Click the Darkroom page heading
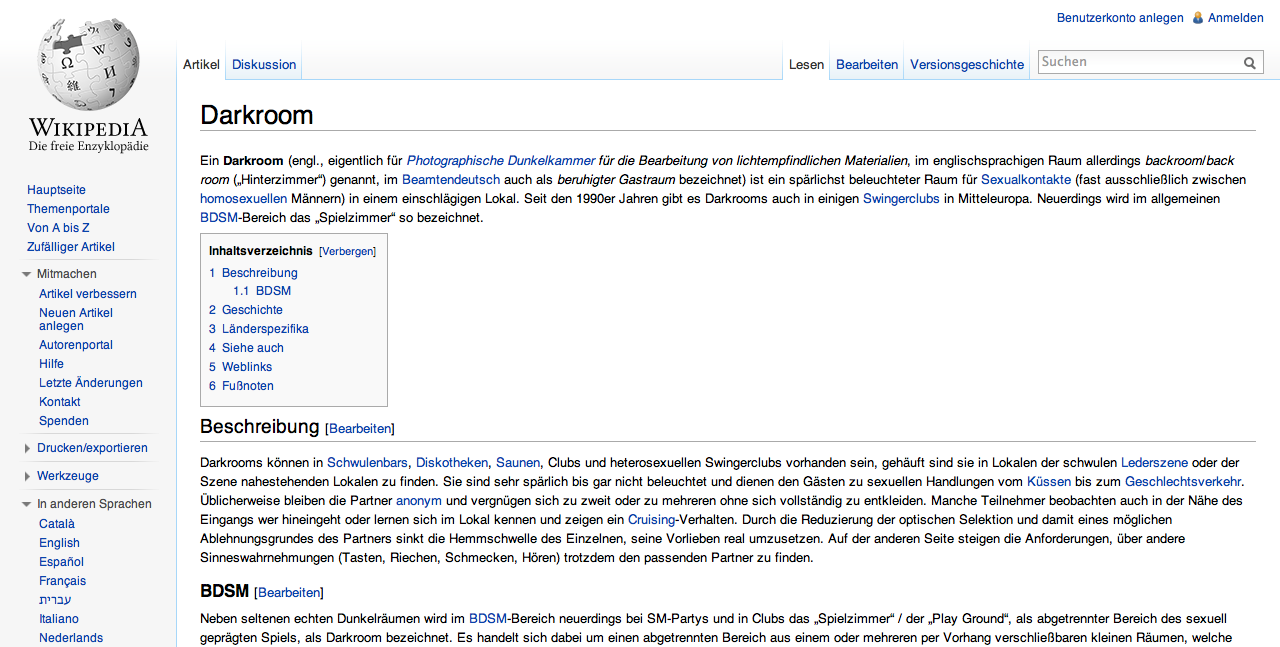 [x=257, y=115]
